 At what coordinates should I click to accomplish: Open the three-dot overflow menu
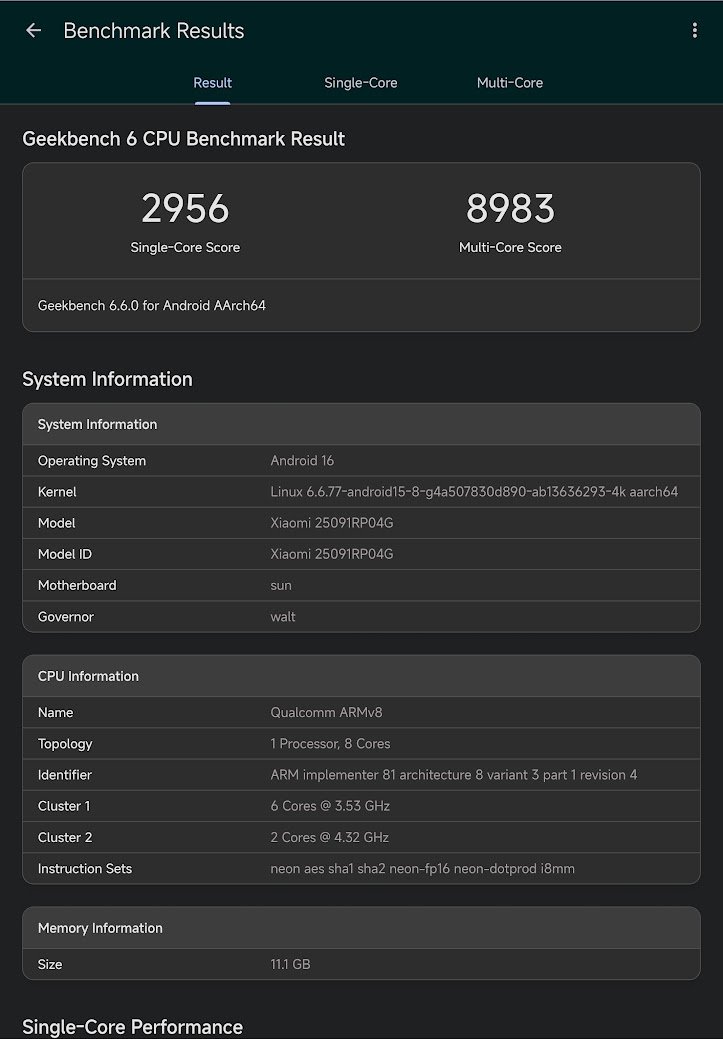(x=695, y=30)
